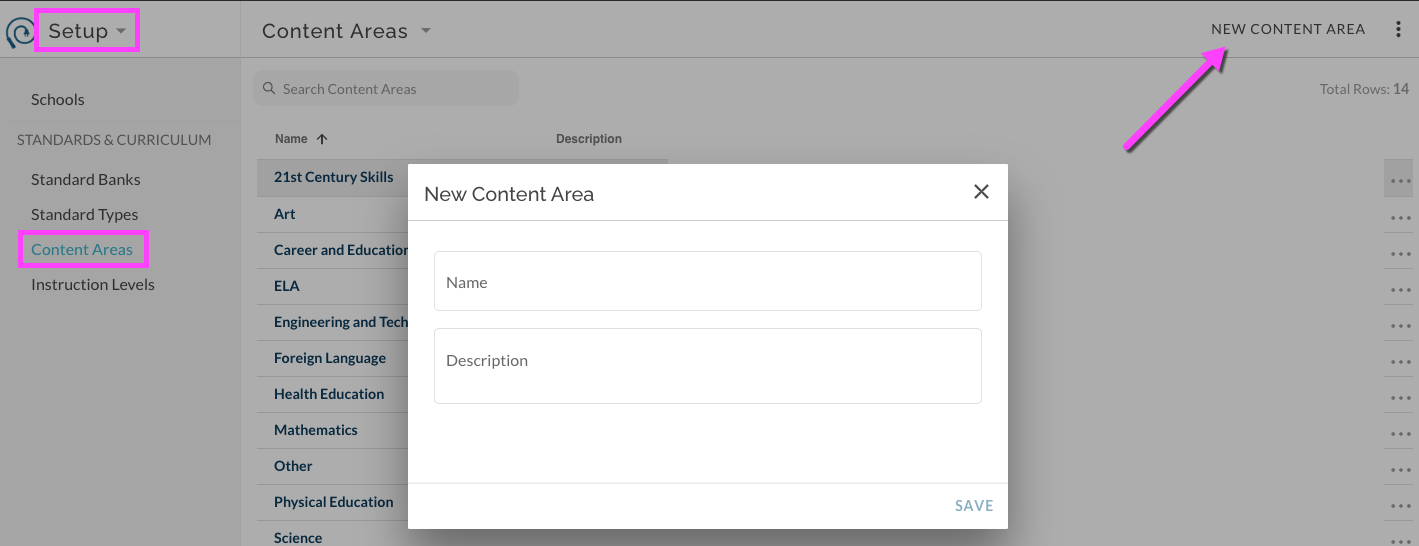Viewport: 1419px width, 546px height.
Task: Select the Foreign Language row
Action: coord(330,358)
